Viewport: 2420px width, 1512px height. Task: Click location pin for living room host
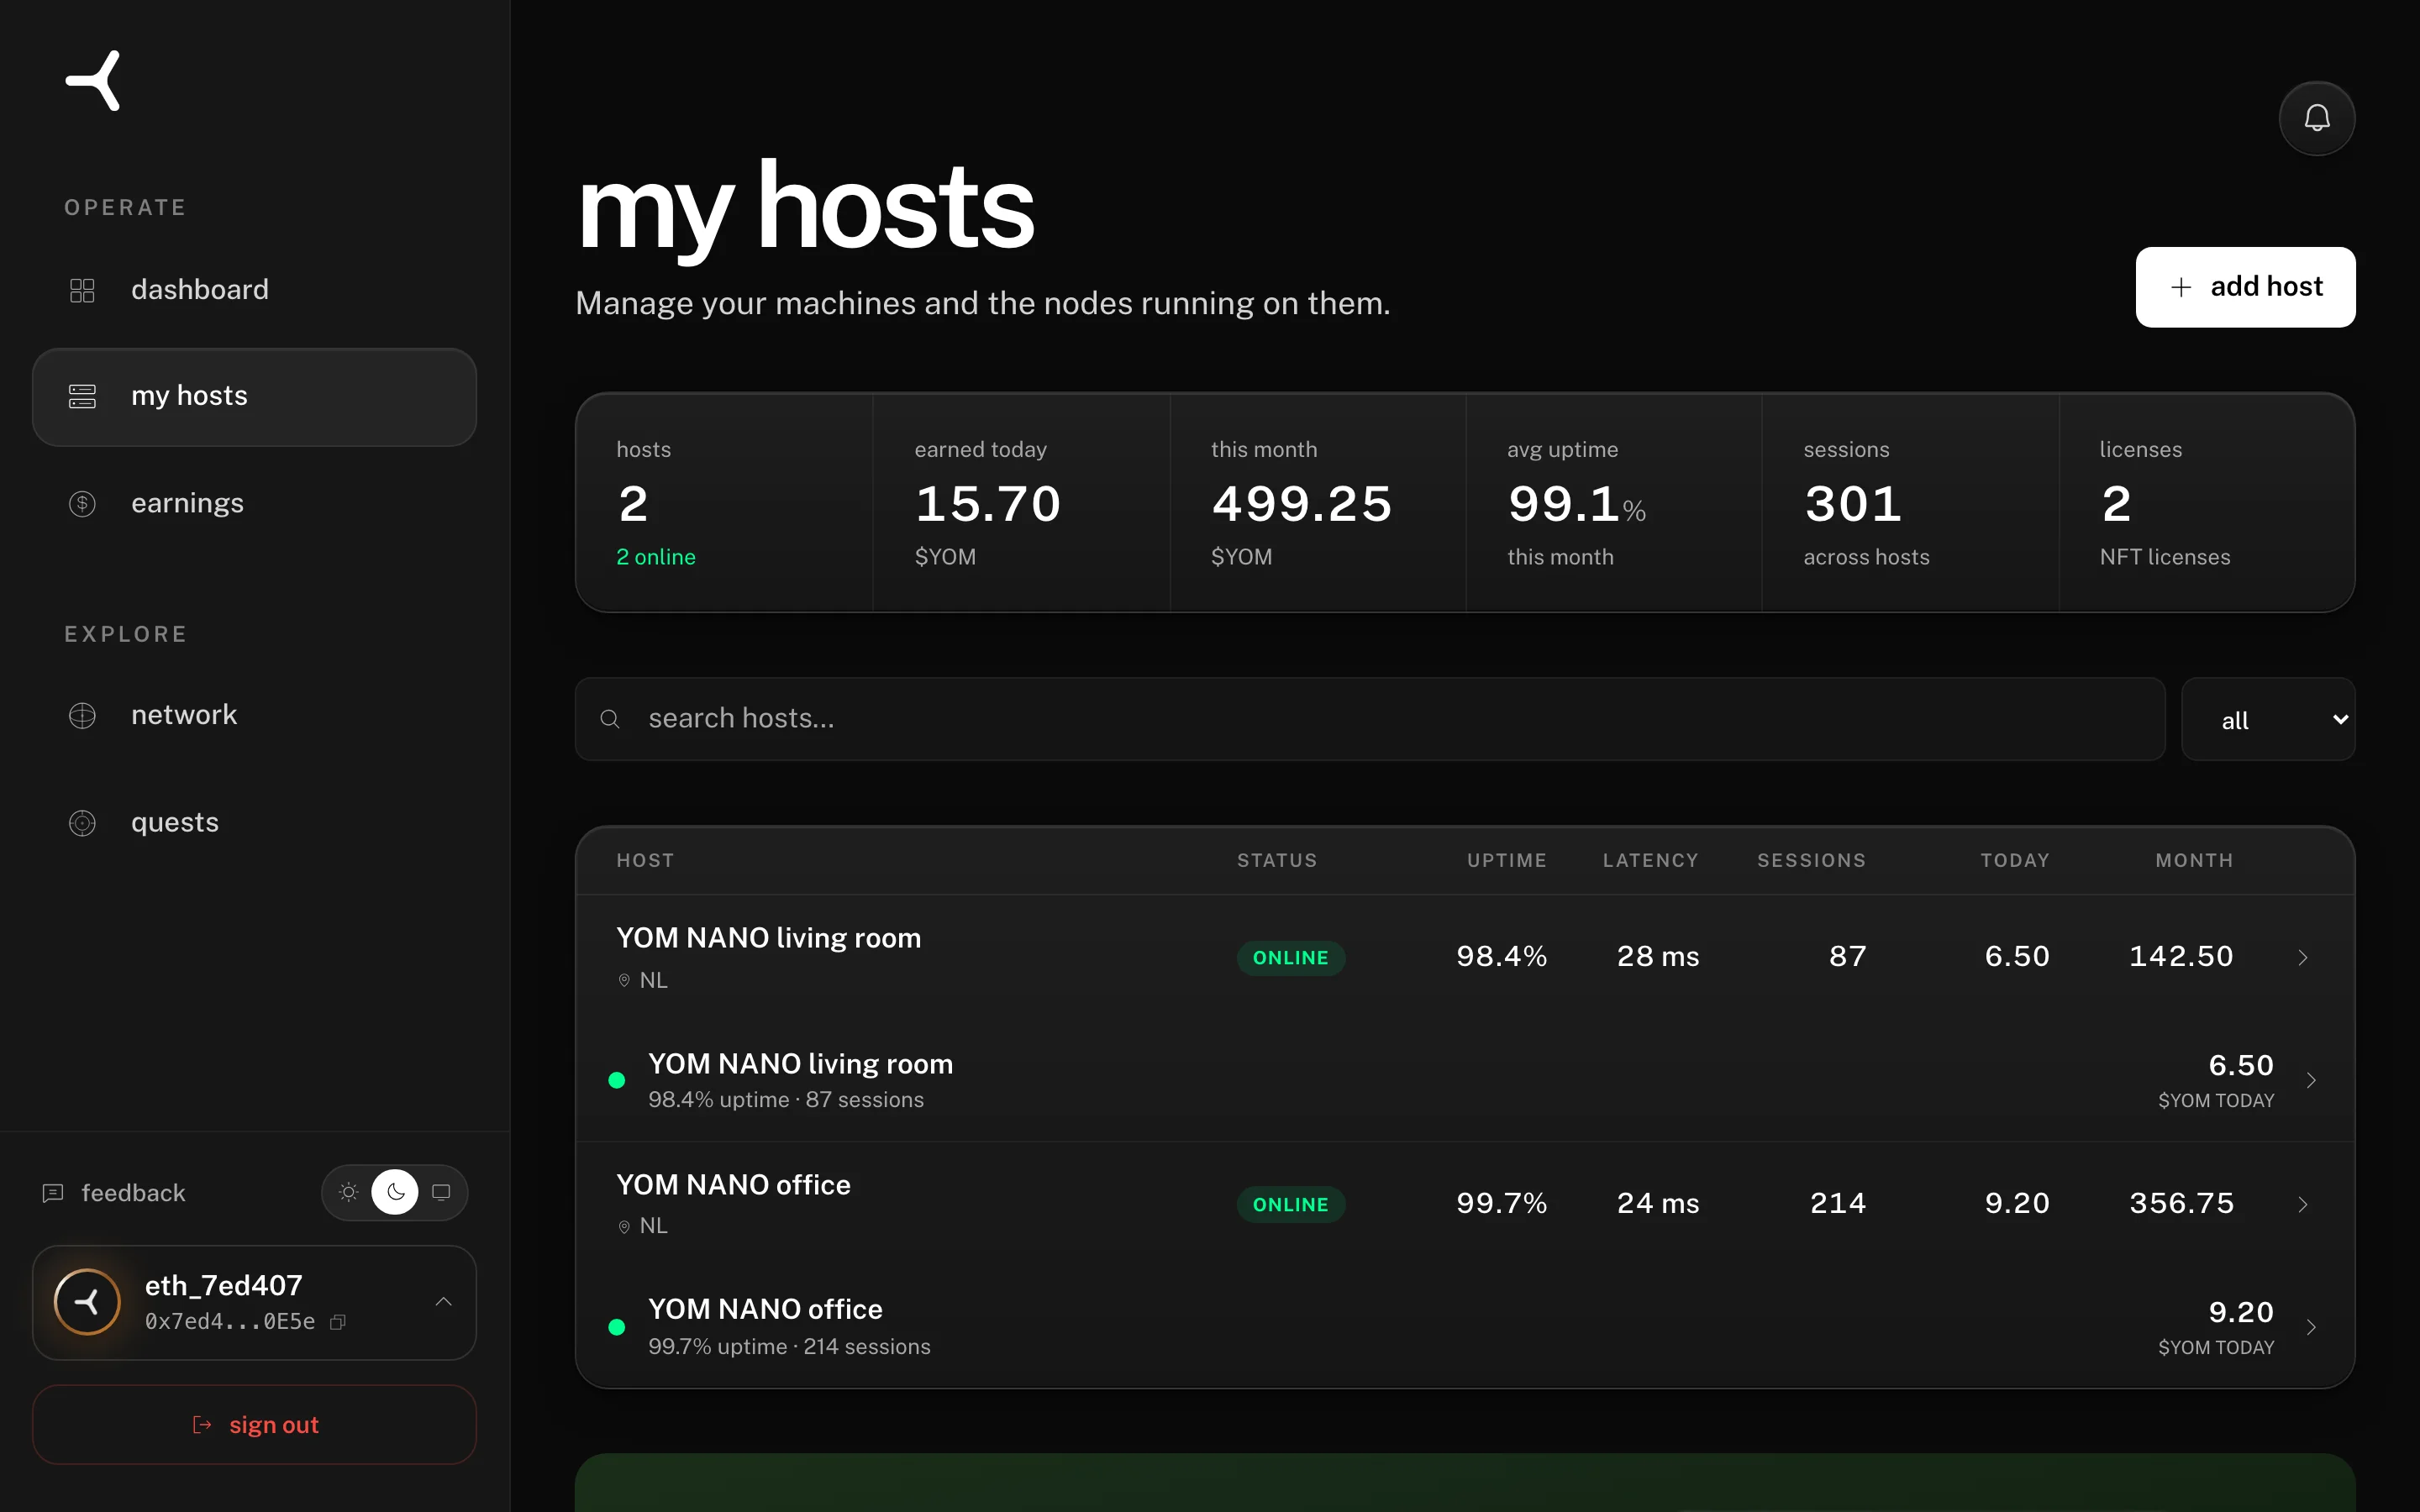click(624, 980)
